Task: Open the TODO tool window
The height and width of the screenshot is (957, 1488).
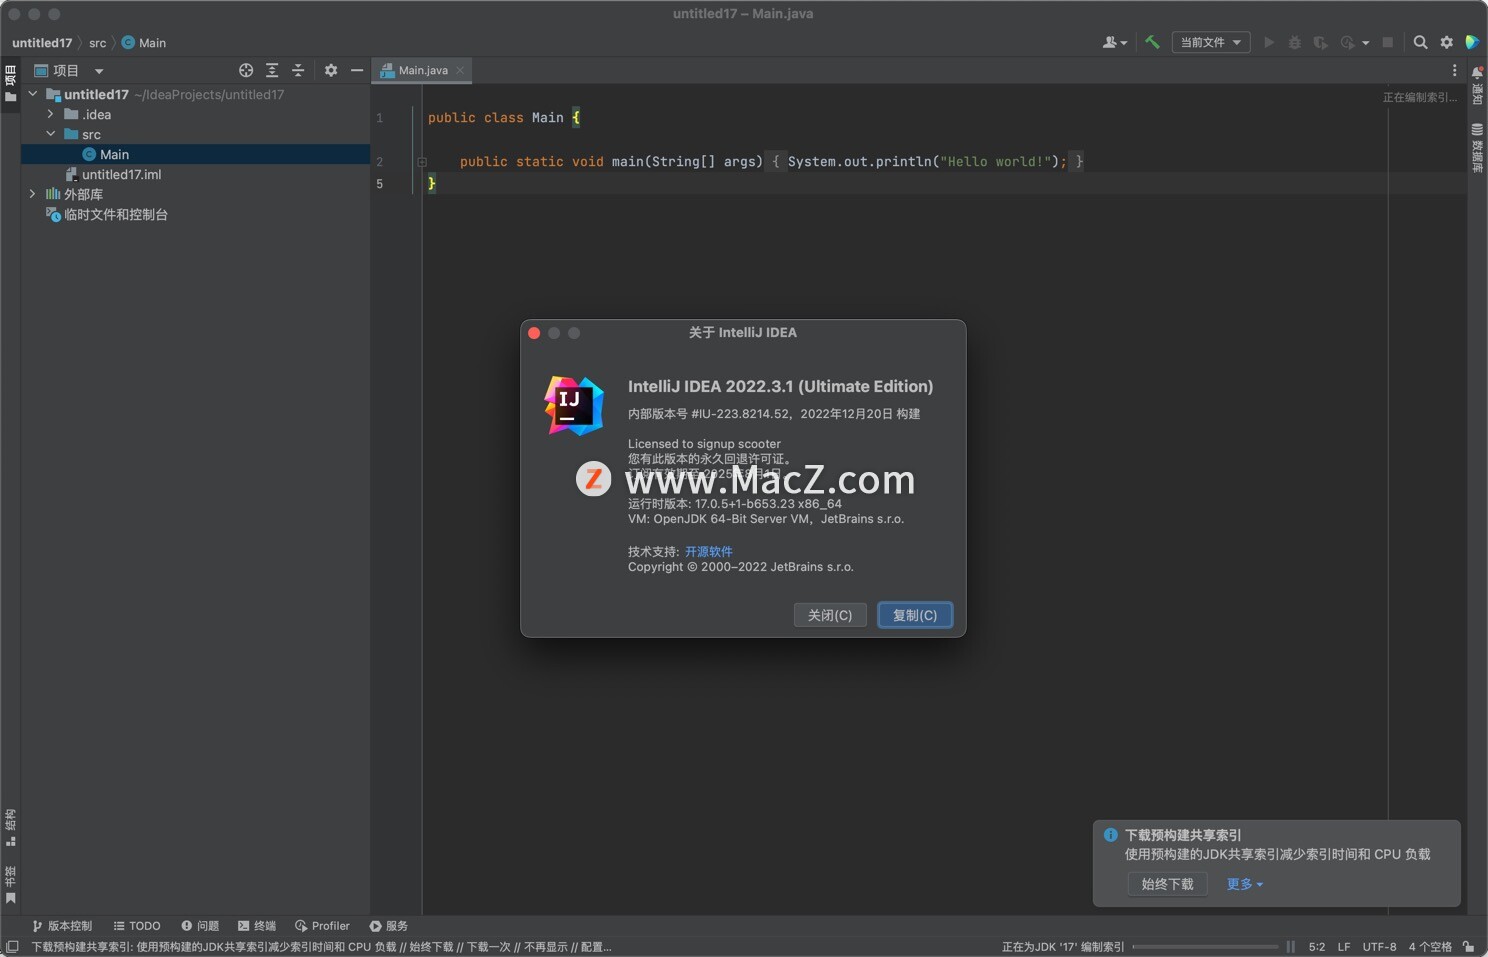Action: click(137, 926)
